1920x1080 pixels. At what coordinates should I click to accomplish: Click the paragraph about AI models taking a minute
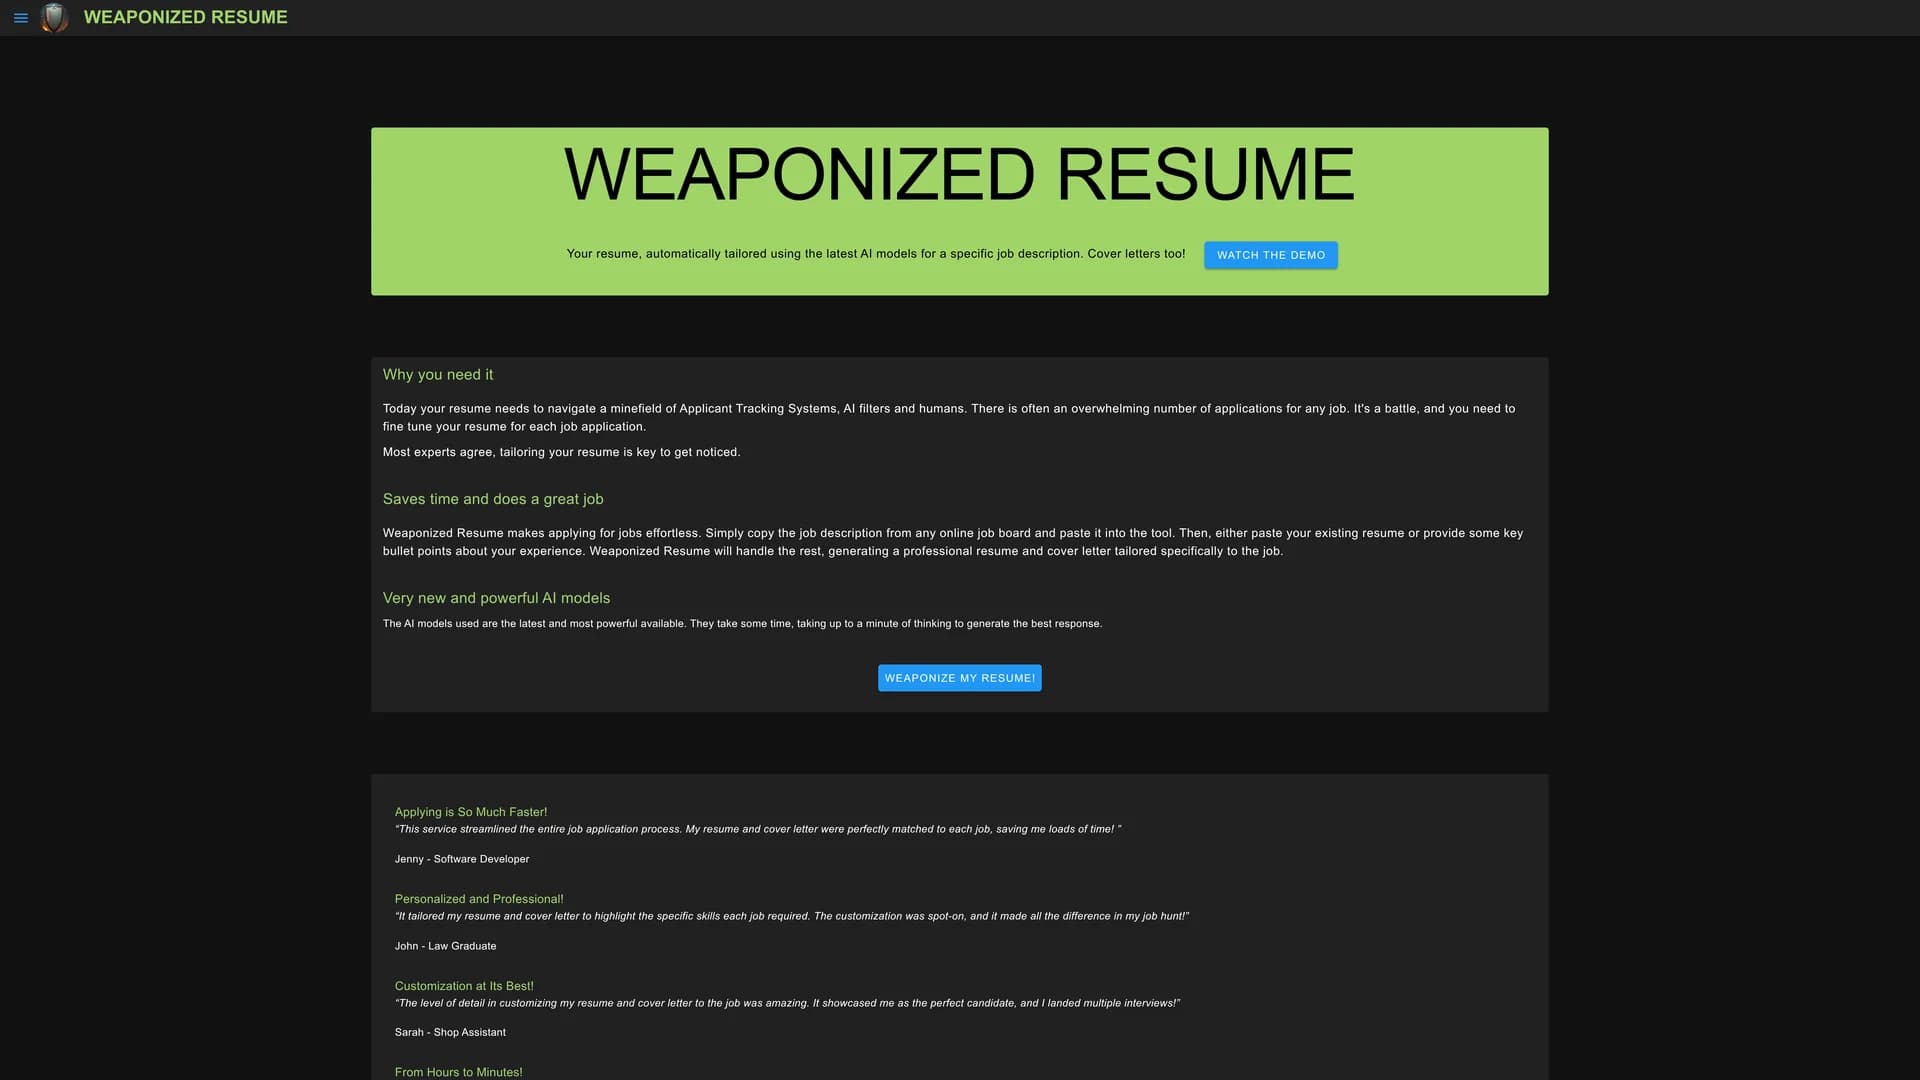click(x=742, y=624)
